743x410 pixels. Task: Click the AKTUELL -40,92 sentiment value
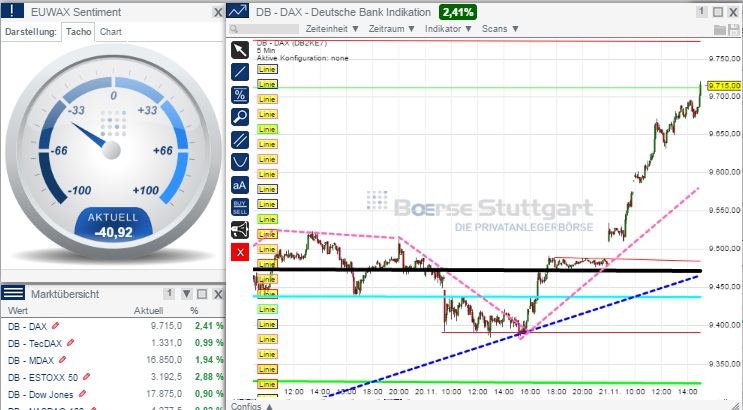[x=113, y=225]
